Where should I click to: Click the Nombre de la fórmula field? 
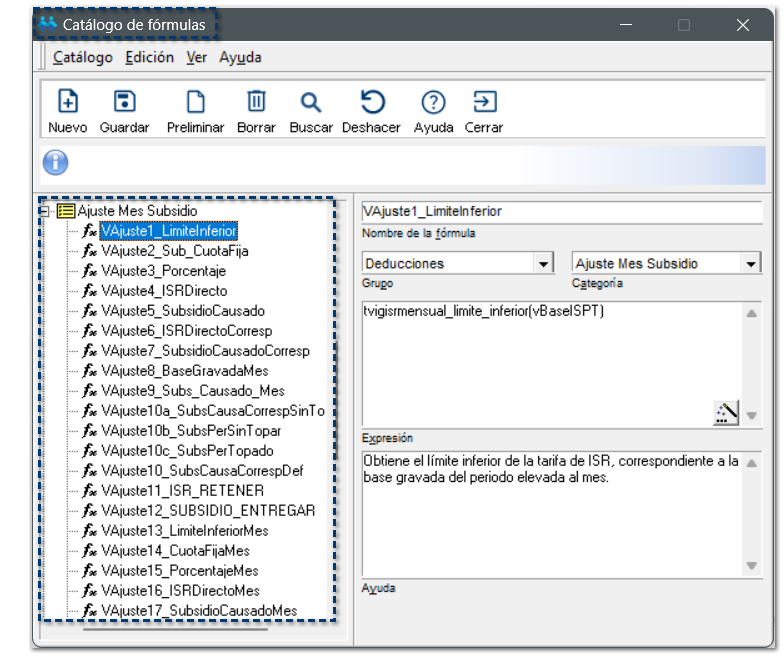[x=560, y=212]
